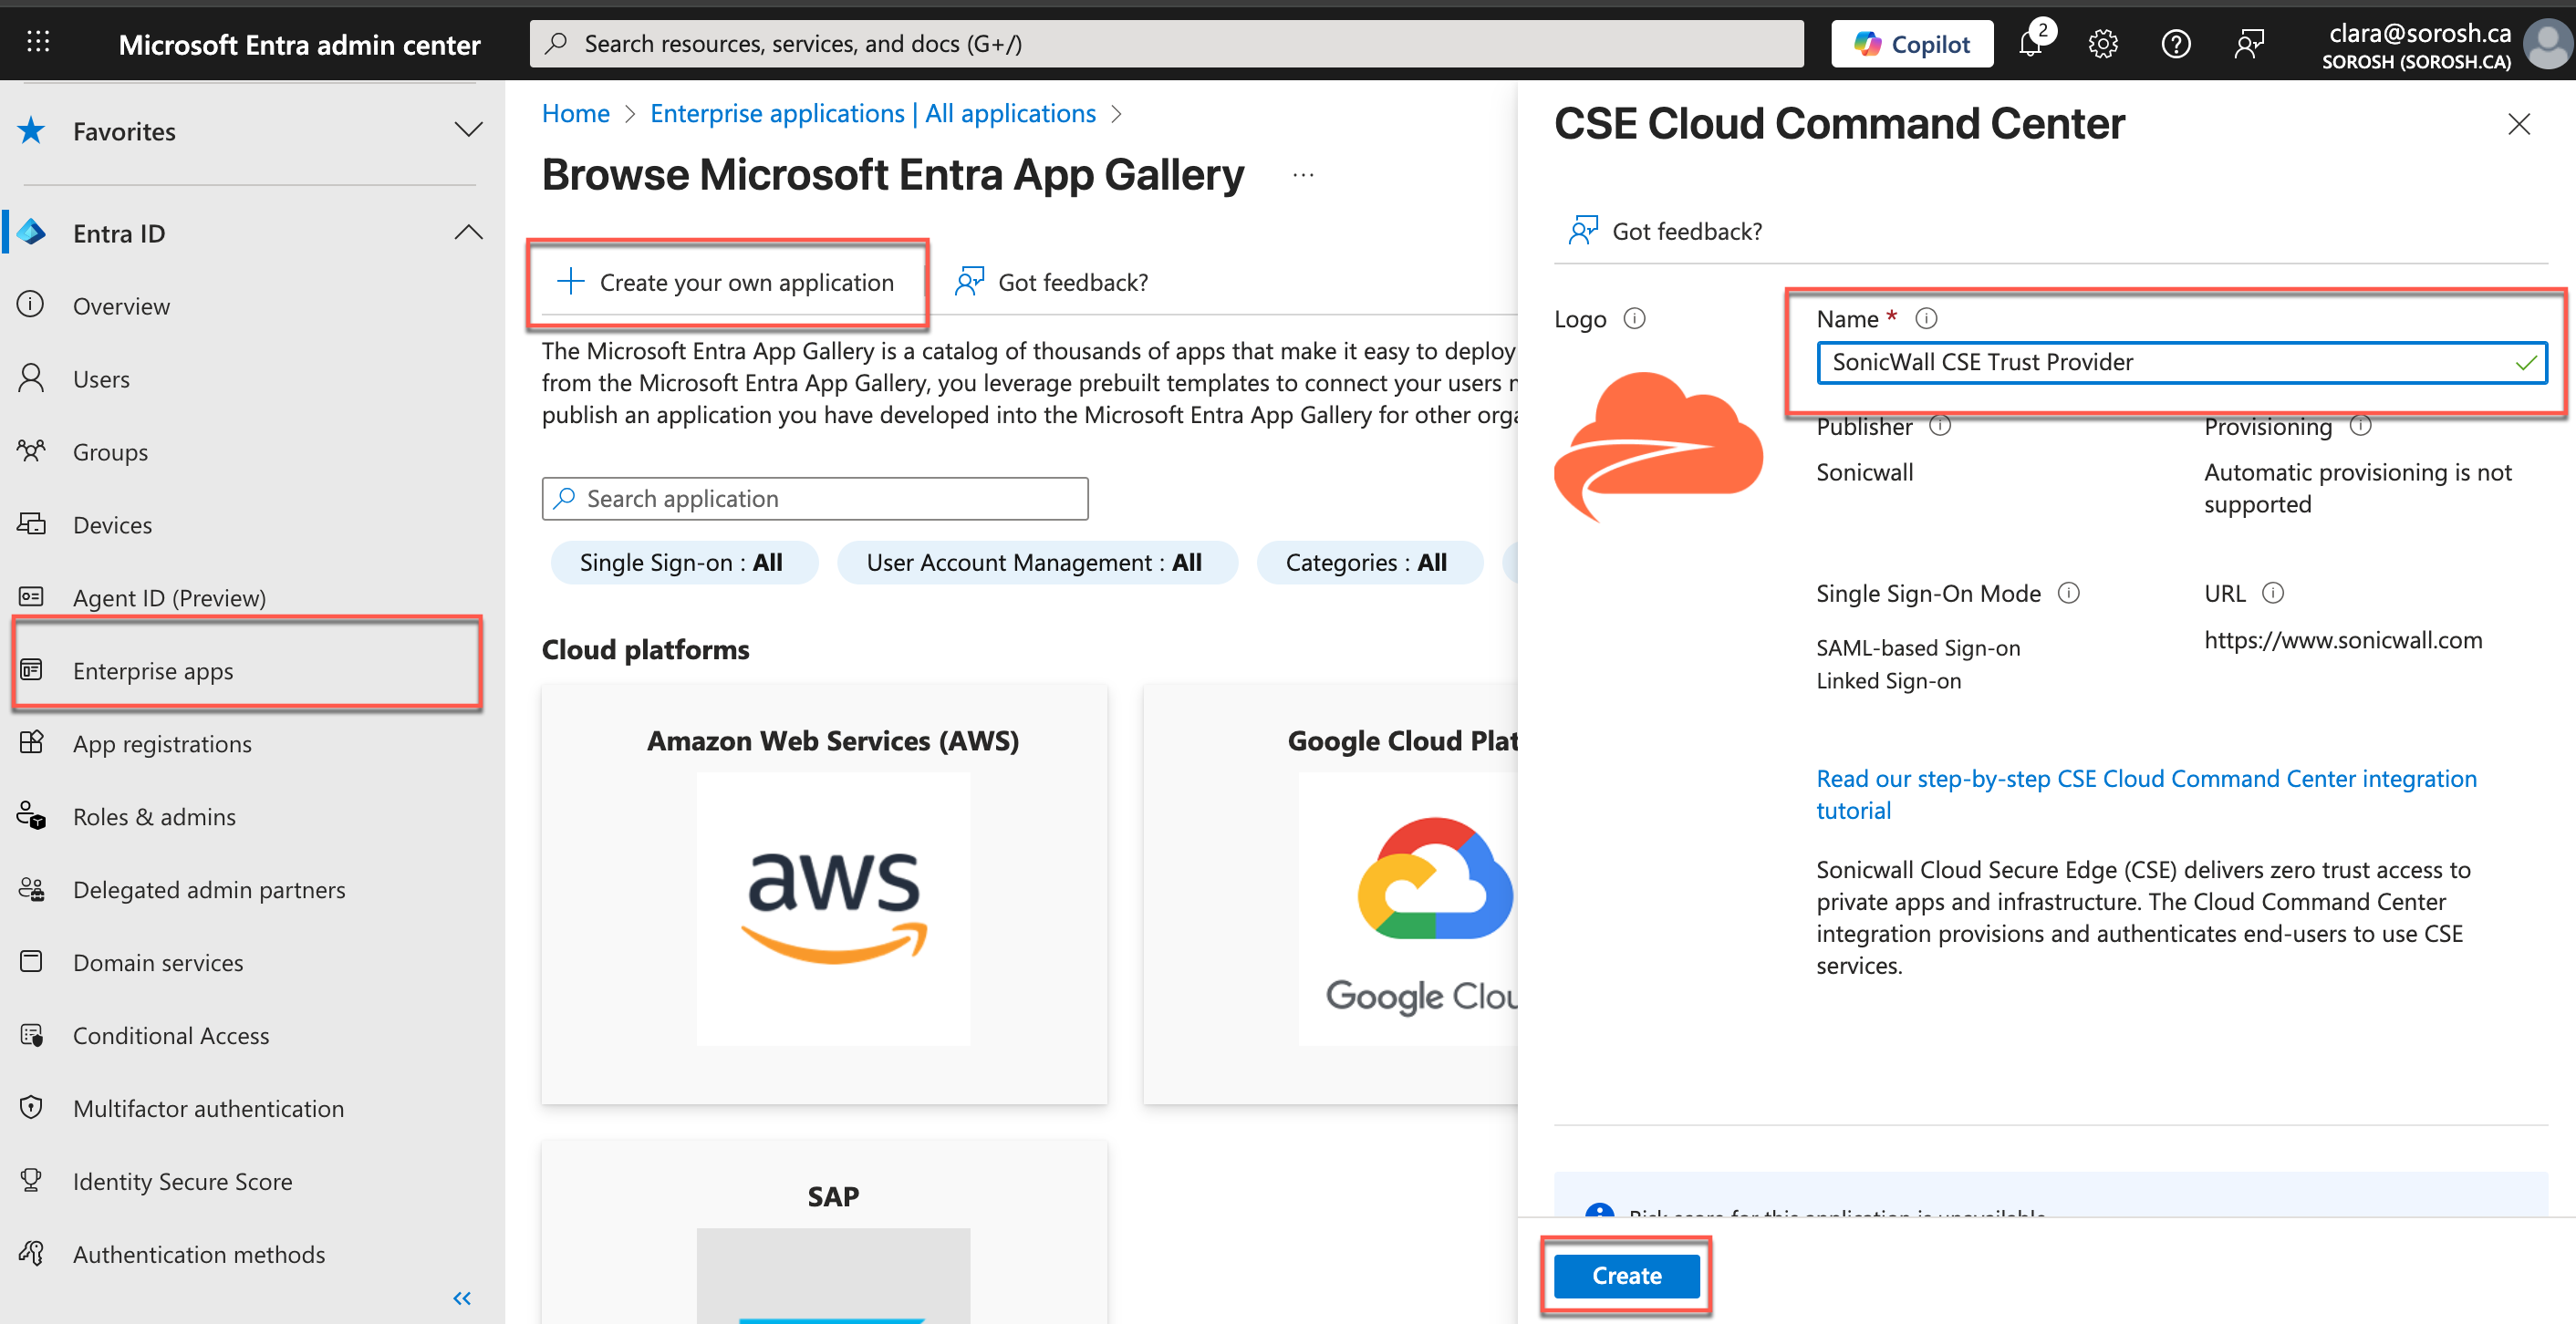Click the Single Sign-On Mode info icon

[x=2068, y=593]
